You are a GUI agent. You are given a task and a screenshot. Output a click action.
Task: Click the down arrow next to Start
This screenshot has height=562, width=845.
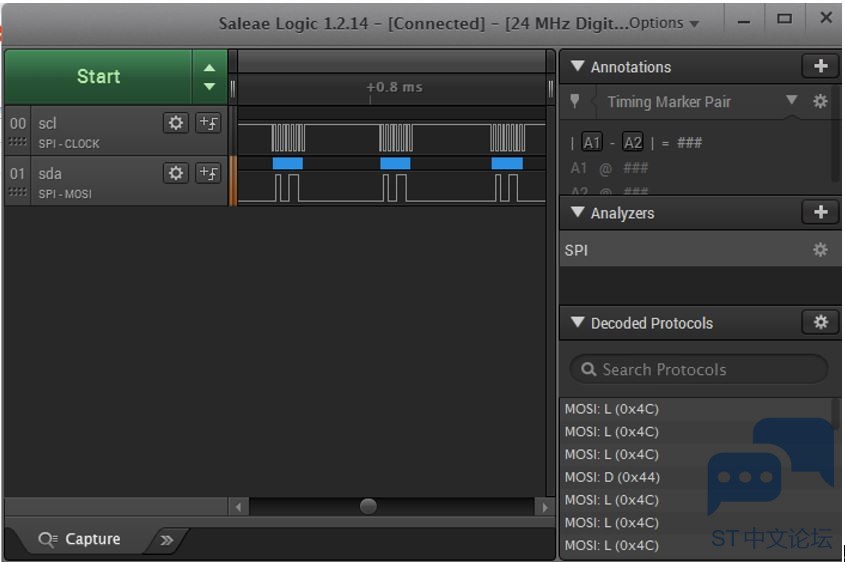click(210, 86)
